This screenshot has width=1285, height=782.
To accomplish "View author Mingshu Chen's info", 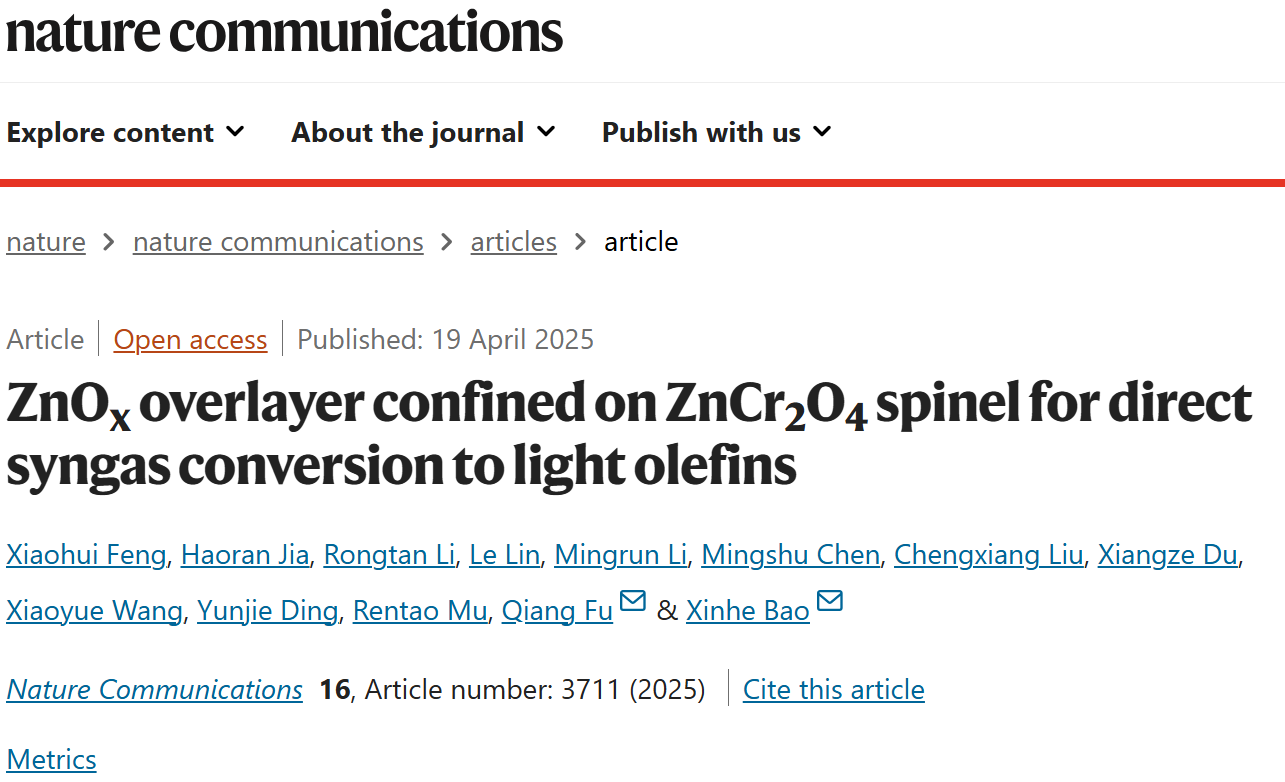I will tap(790, 555).
